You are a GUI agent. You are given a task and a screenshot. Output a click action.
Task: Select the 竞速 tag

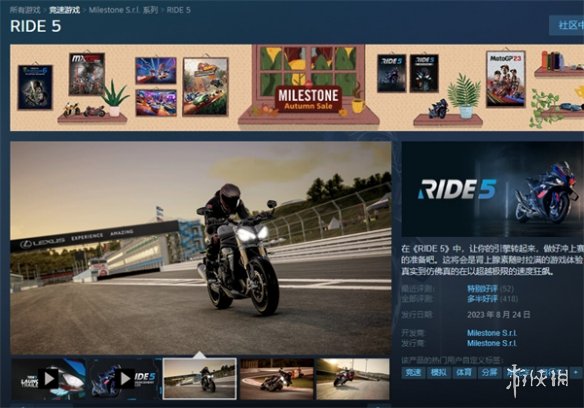coord(413,372)
